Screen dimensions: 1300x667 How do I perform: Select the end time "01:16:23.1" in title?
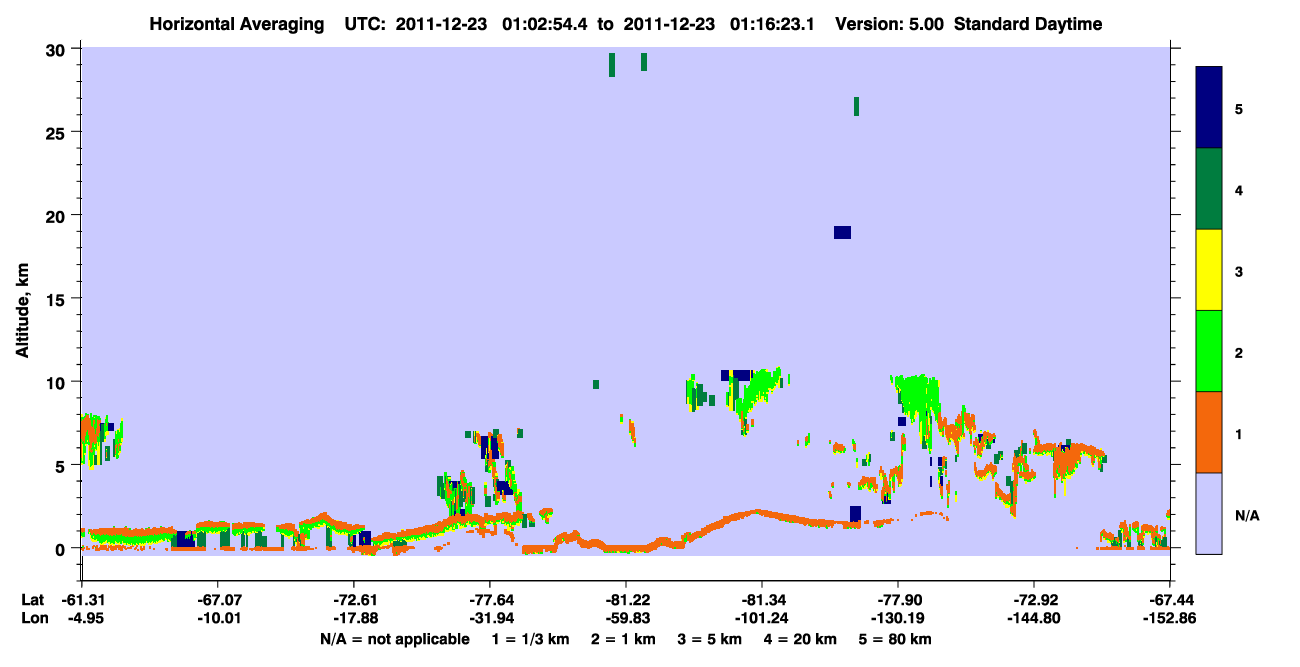click(772, 24)
